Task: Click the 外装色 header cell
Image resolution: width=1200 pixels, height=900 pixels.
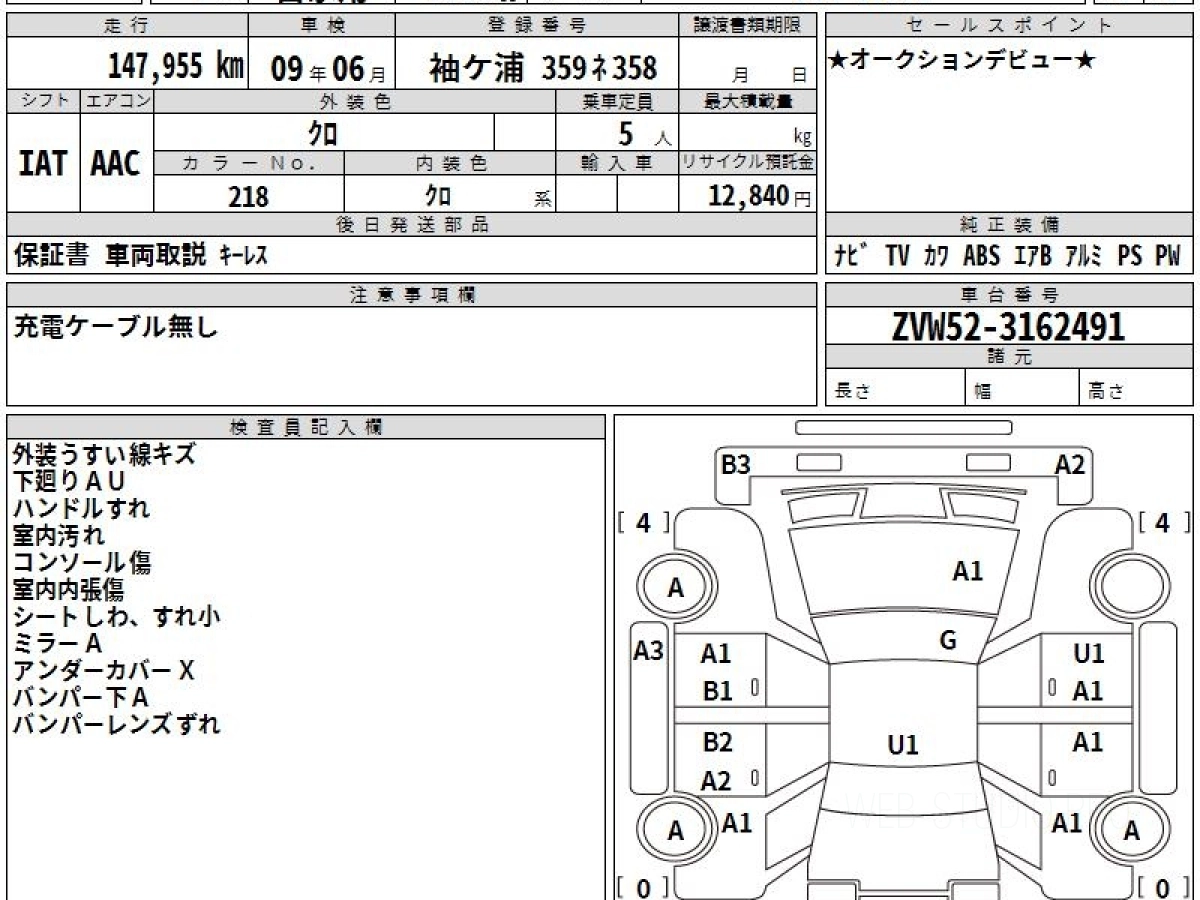Action: (355, 101)
